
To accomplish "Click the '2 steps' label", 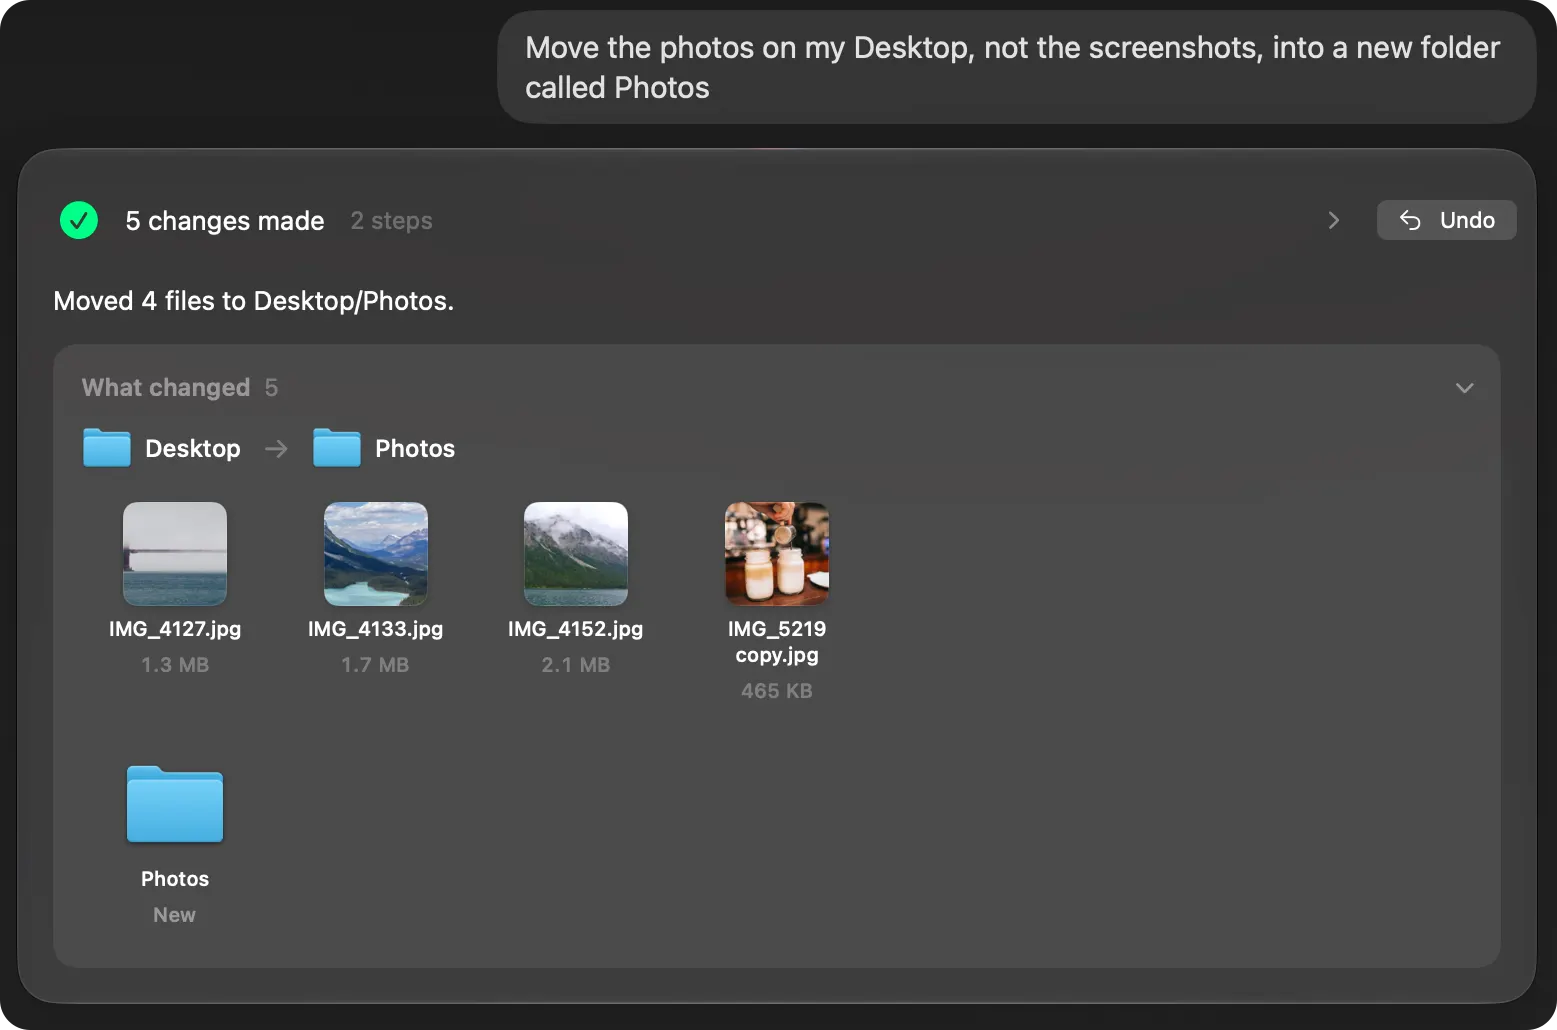I will [391, 221].
